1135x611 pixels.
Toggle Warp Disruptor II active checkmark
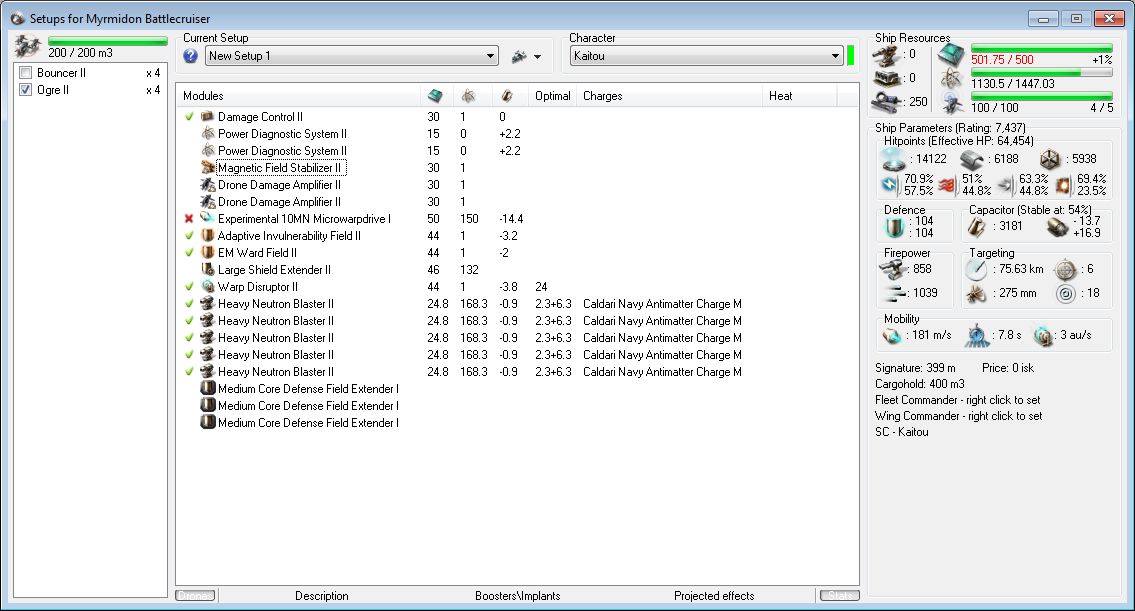click(189, 287)
